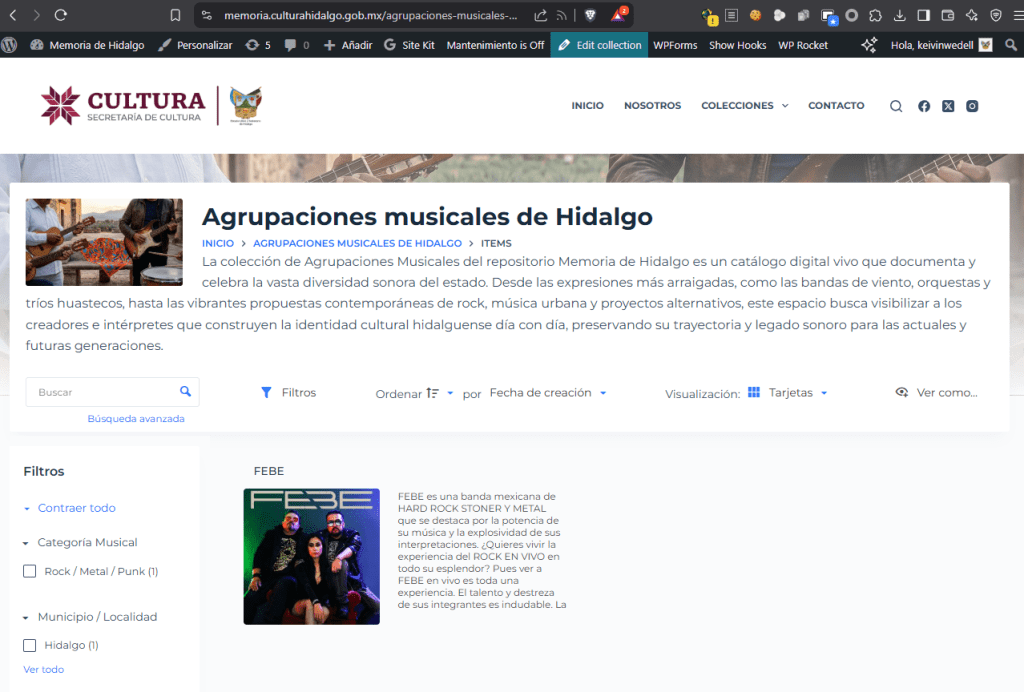Open the FEBE band thumbnail image
1024x692 pixels.
311,556
